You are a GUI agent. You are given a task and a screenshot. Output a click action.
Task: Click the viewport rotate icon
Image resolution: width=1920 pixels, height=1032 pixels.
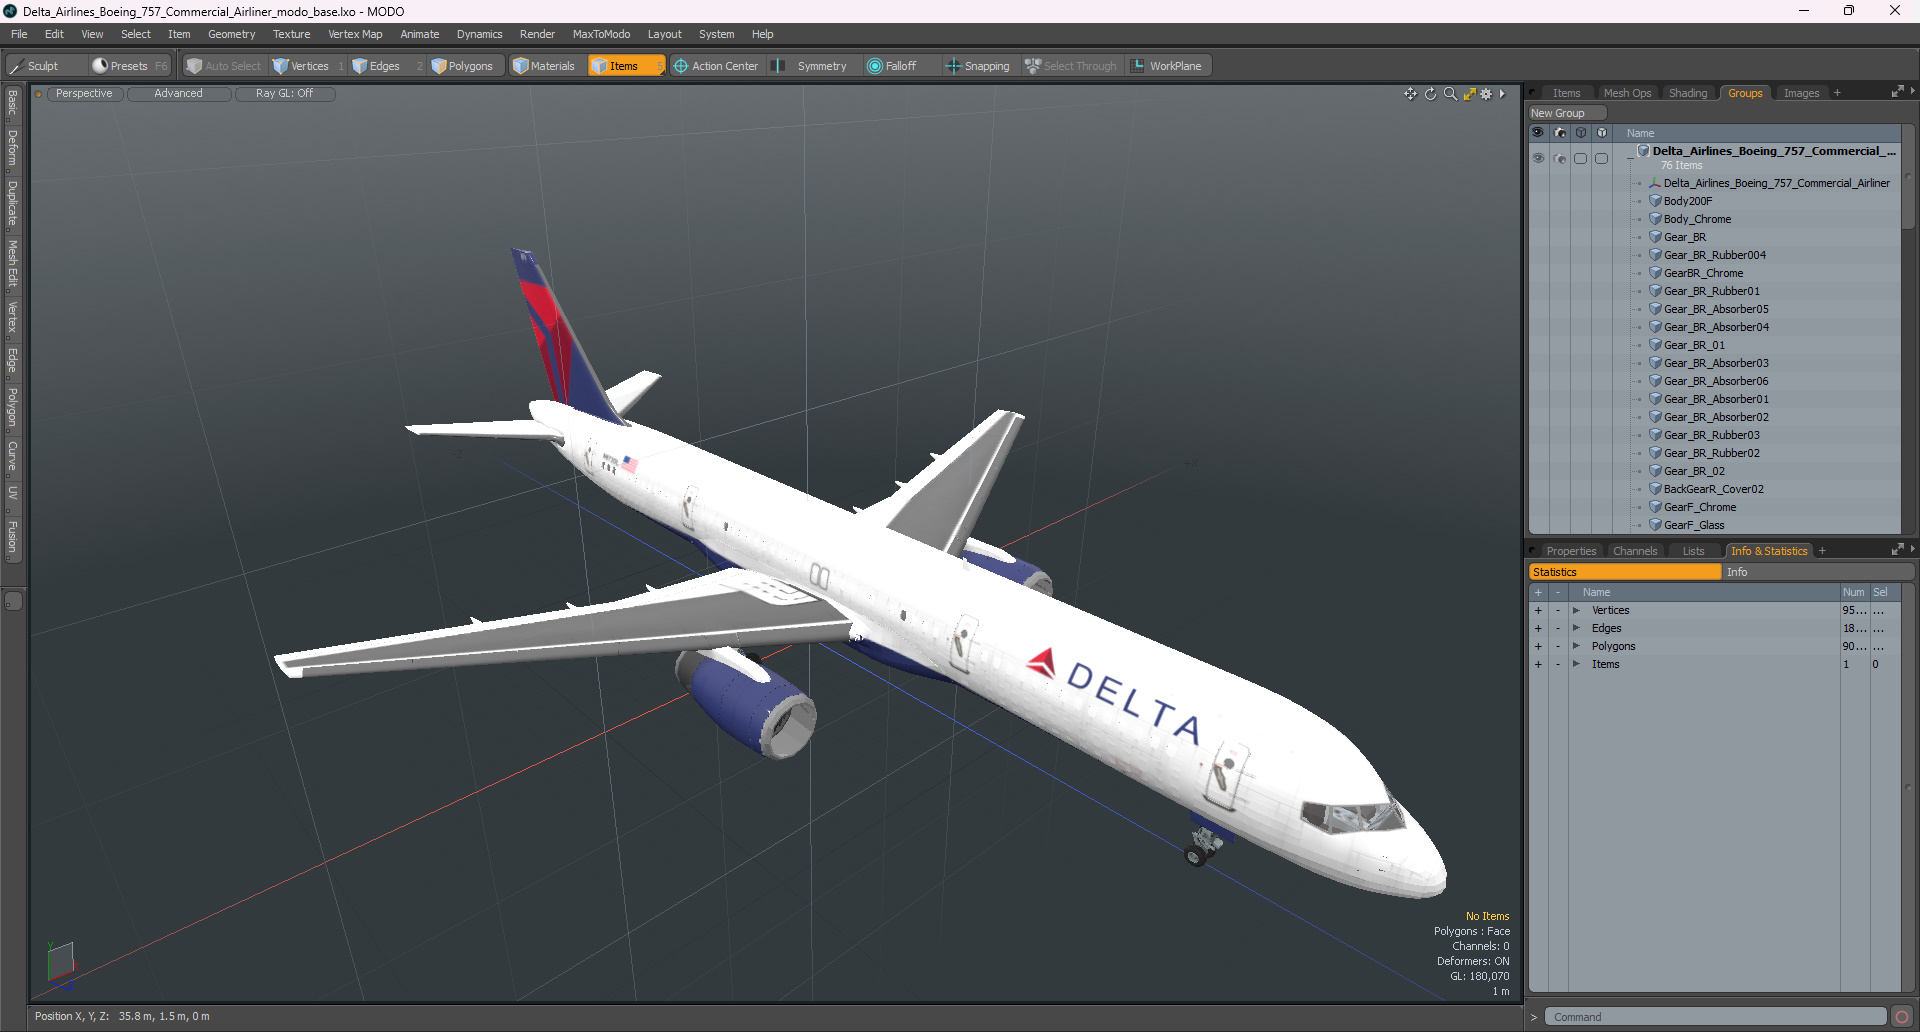(x=1430, y=94)
